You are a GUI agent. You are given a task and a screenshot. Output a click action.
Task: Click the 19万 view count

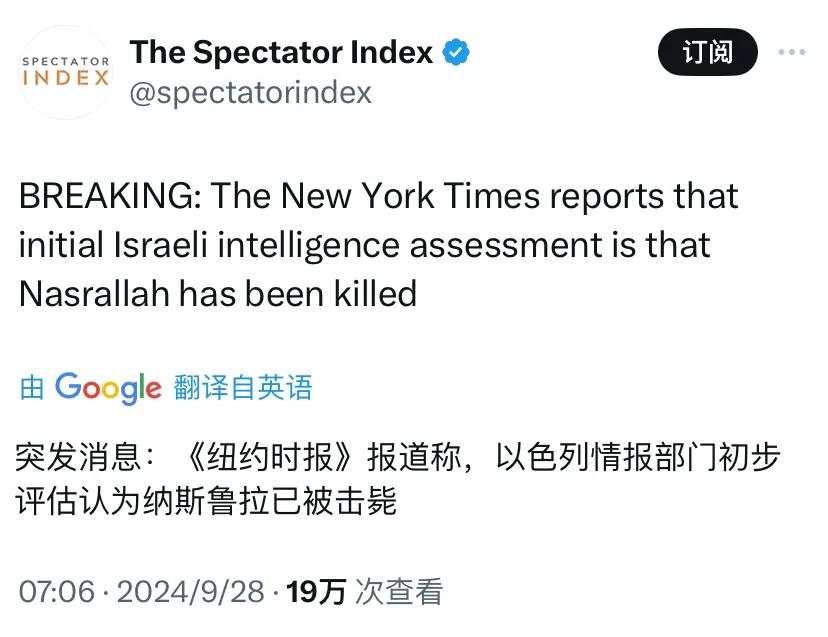(316, 591)
